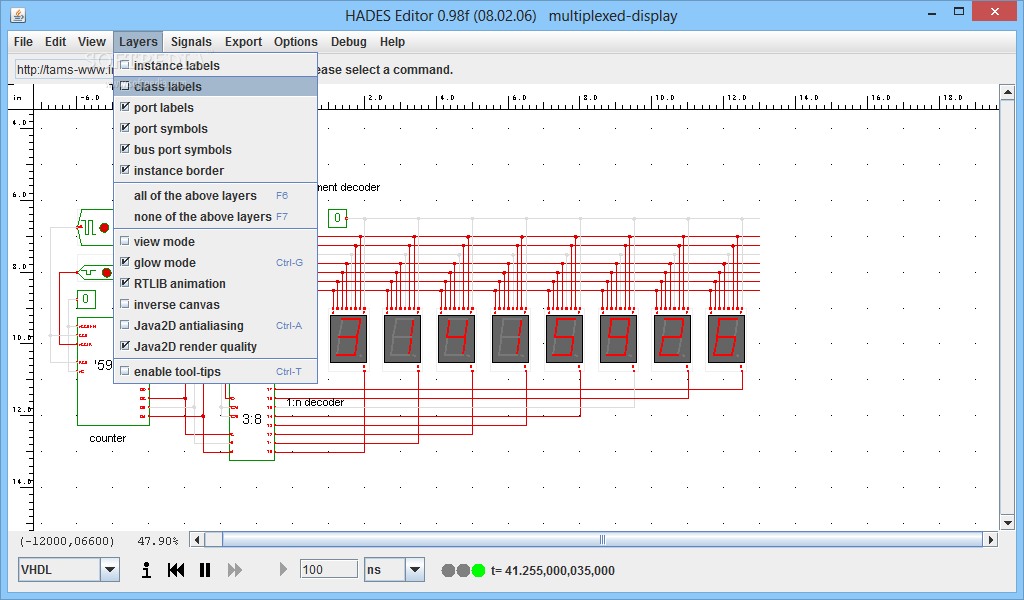Open the Help menu
1024x600 pixels.
click(392, 42)
